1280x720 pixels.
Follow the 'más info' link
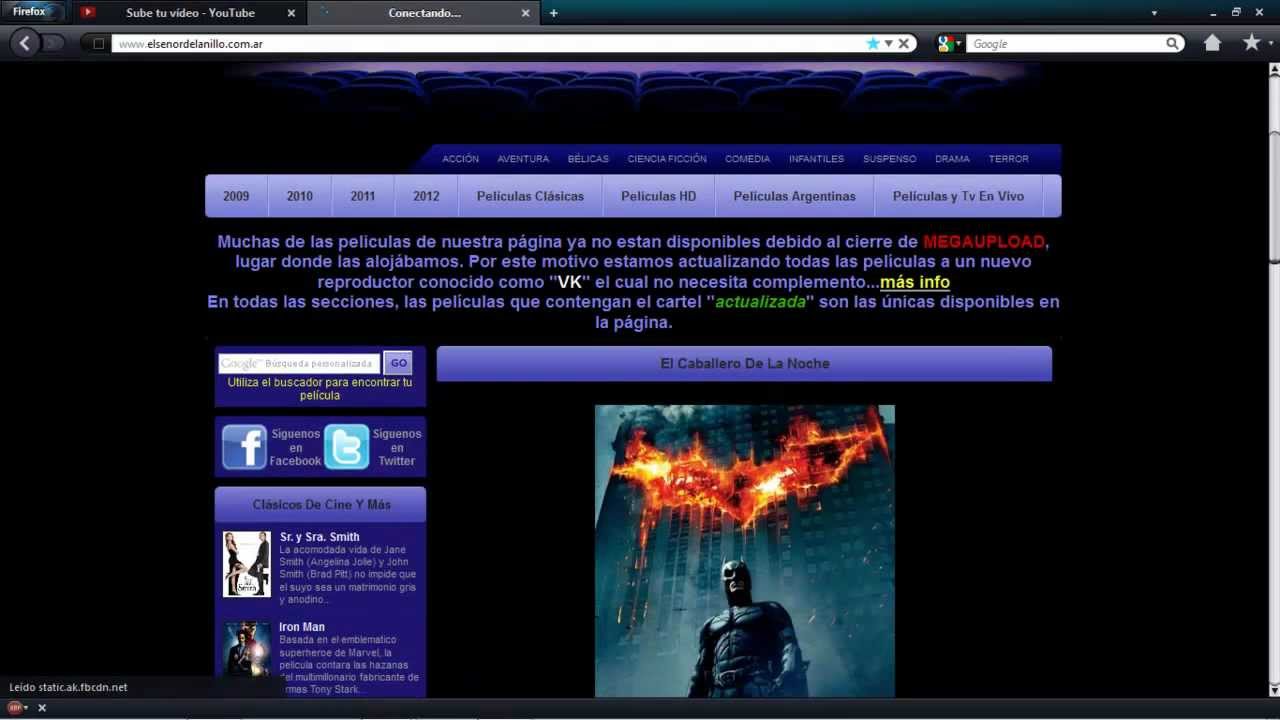click(915, 282)
